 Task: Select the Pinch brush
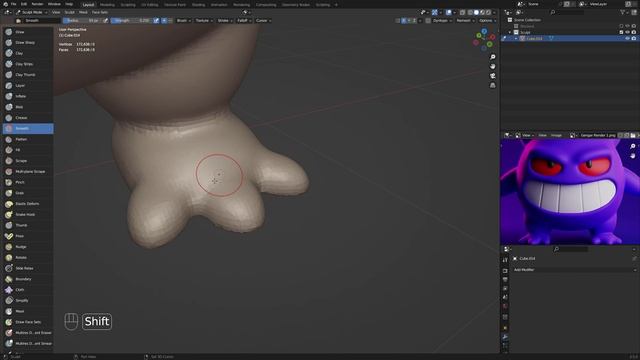click(x=28, y=182)
